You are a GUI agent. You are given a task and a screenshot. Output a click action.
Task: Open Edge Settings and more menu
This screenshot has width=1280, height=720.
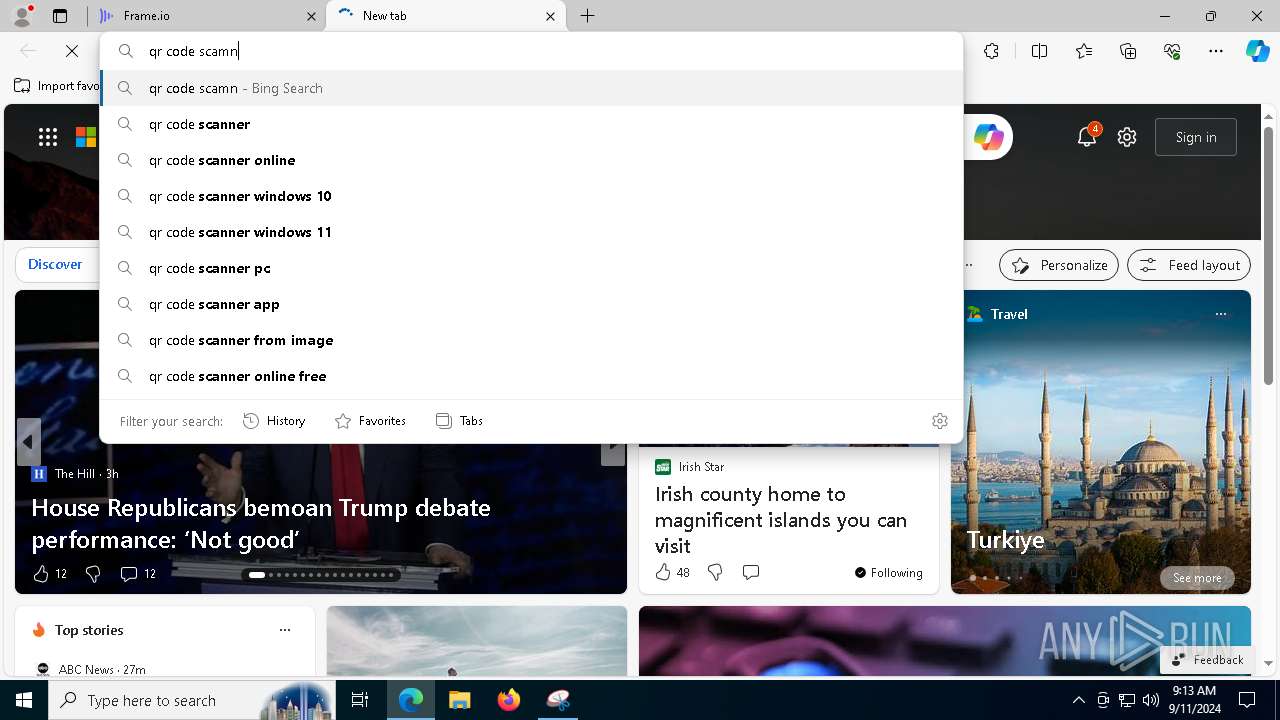click(1216, 51)
